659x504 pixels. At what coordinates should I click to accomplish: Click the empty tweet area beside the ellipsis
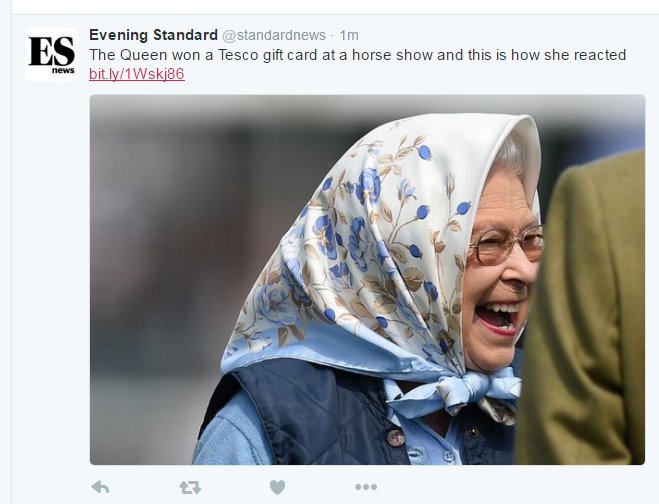504,487
